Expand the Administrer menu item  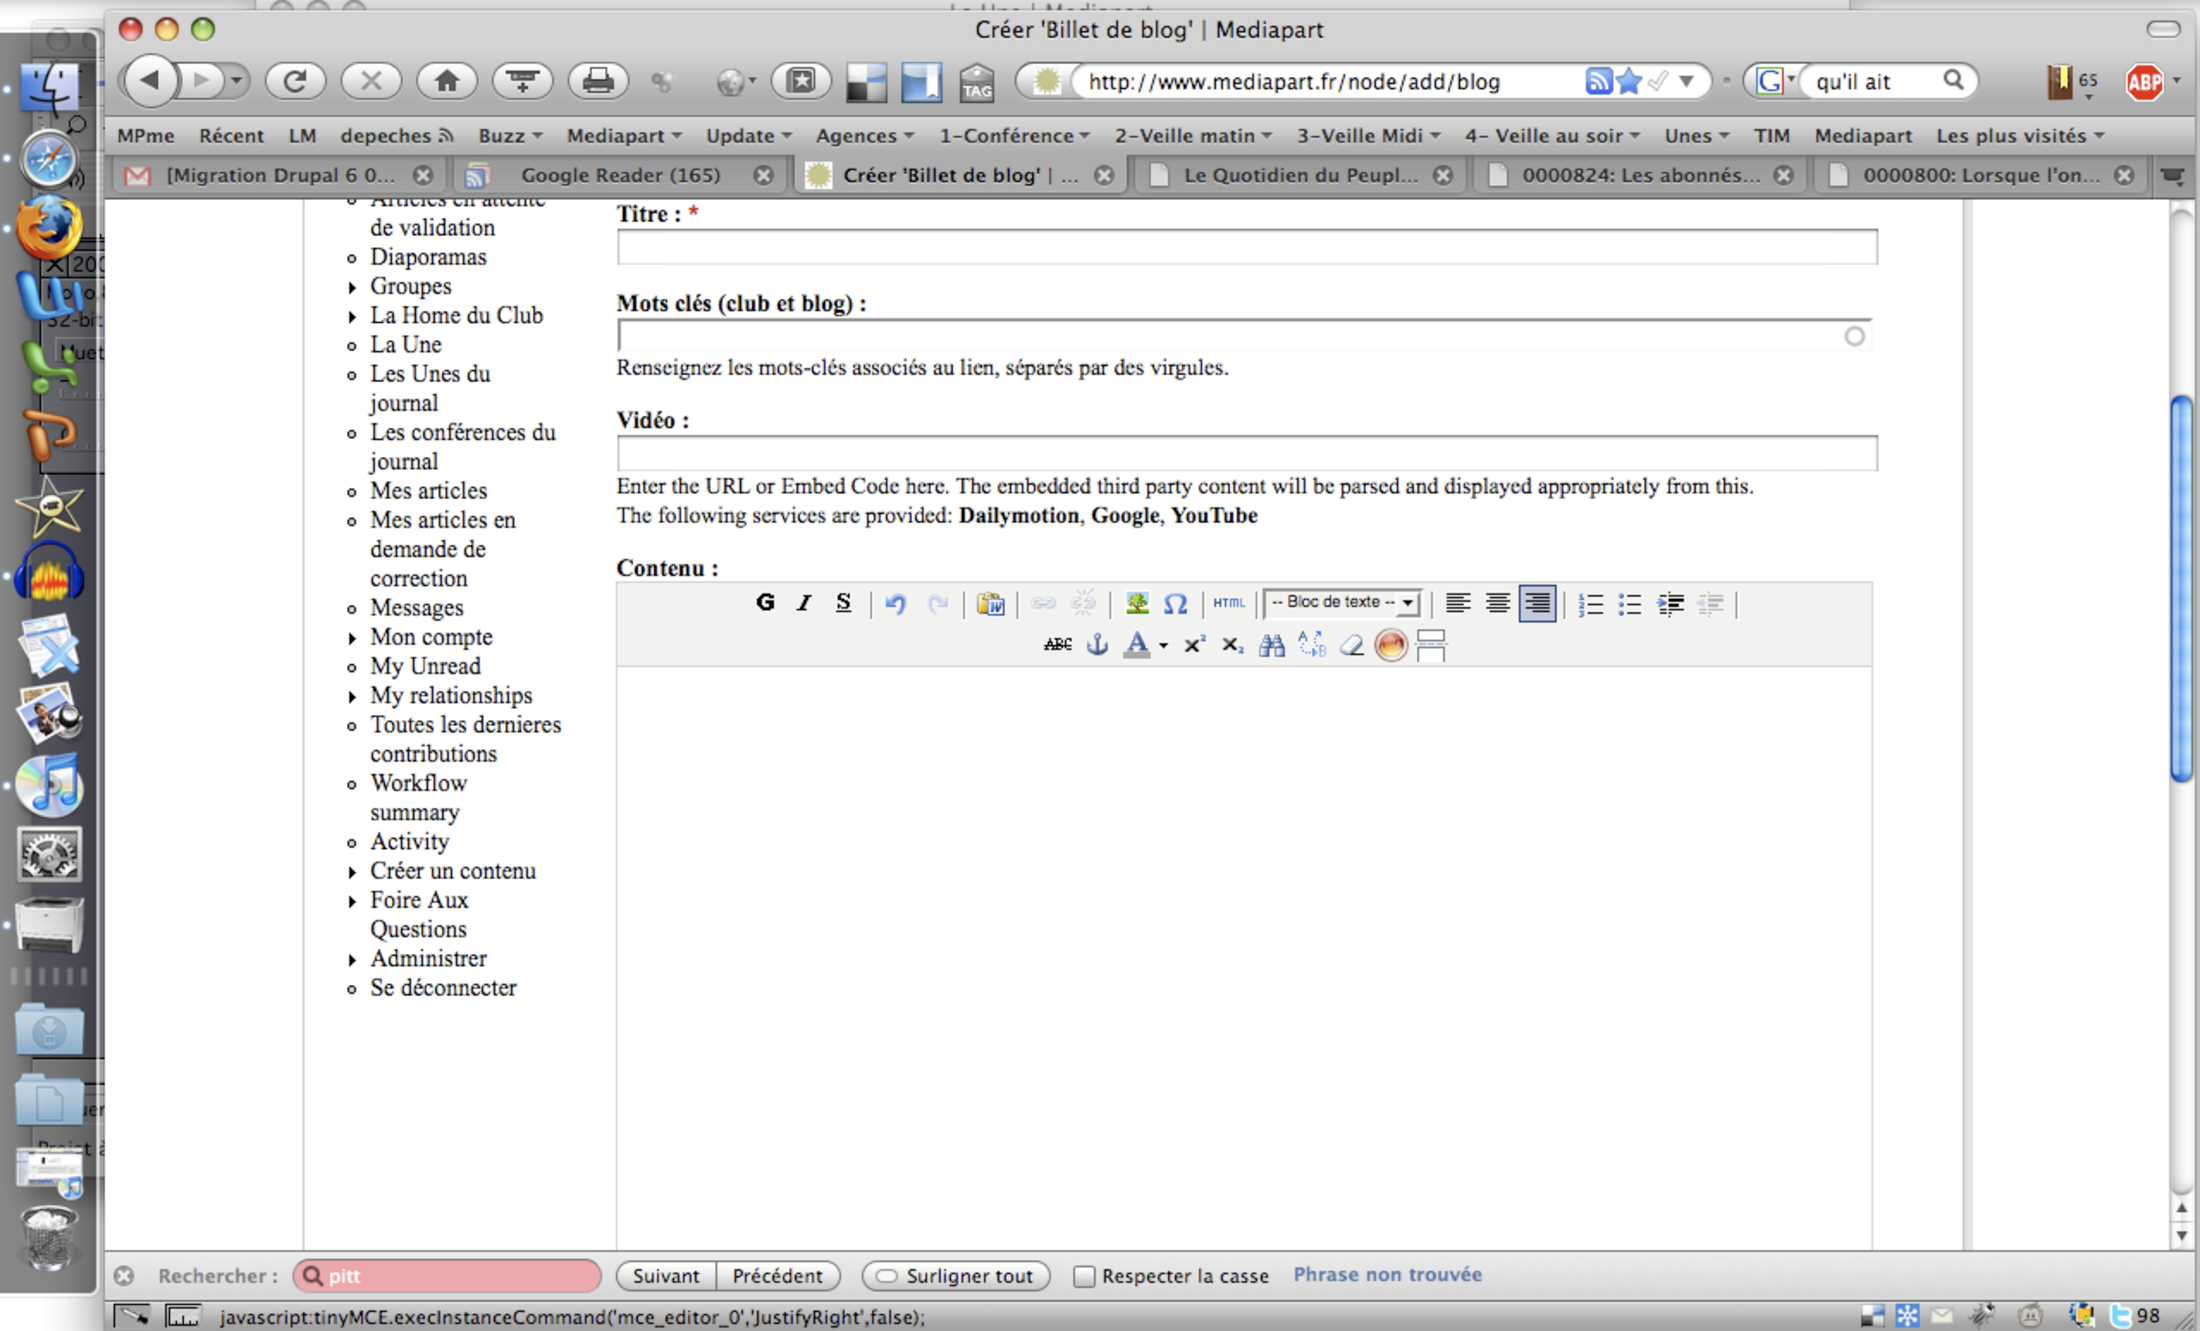428,958
